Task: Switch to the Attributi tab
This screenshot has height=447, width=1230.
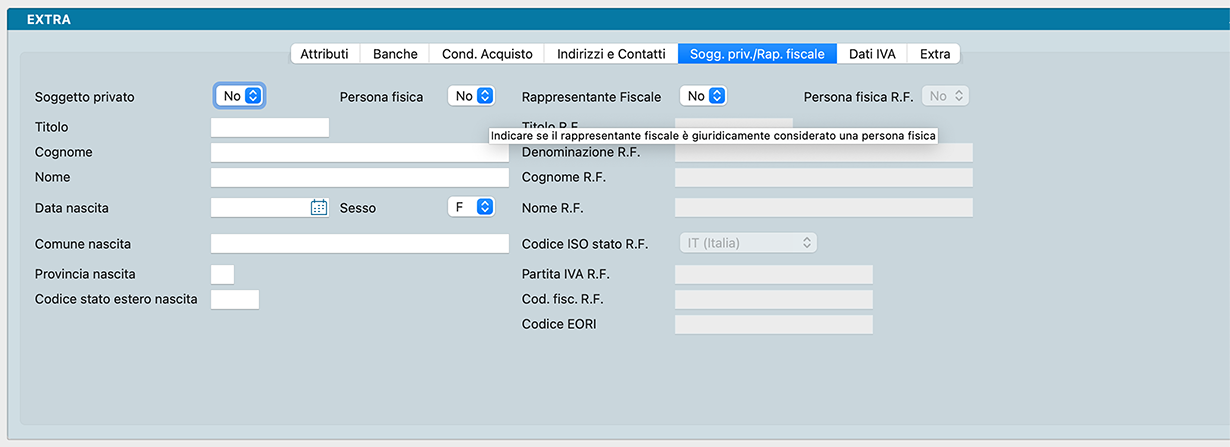Action: [324, 54]
